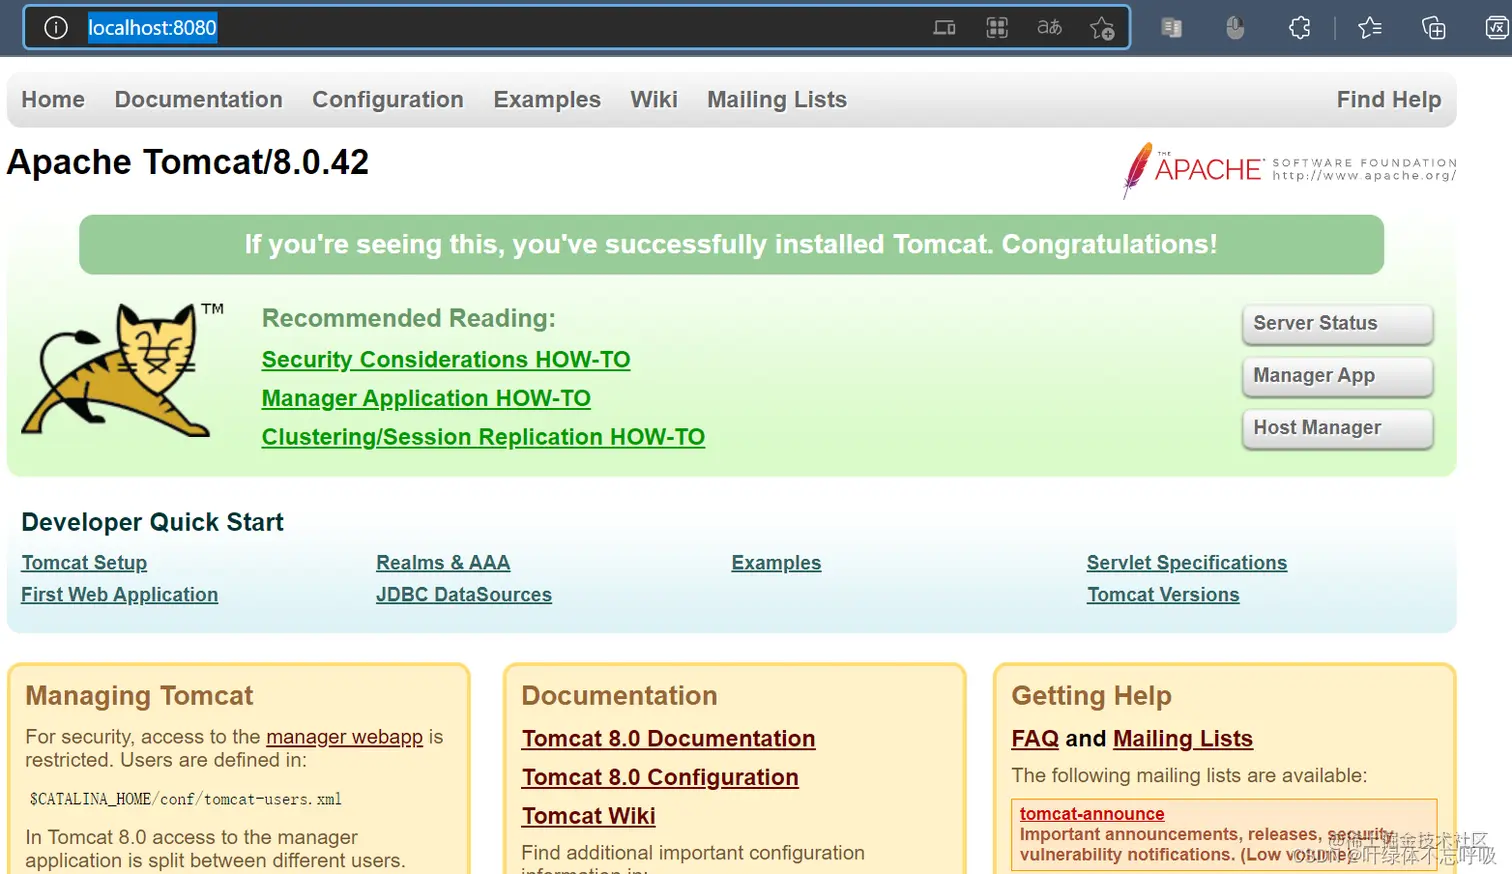Open the Extensions puzzle icon
This screenshot has height=874, width=1512.
coord(1300,28)
